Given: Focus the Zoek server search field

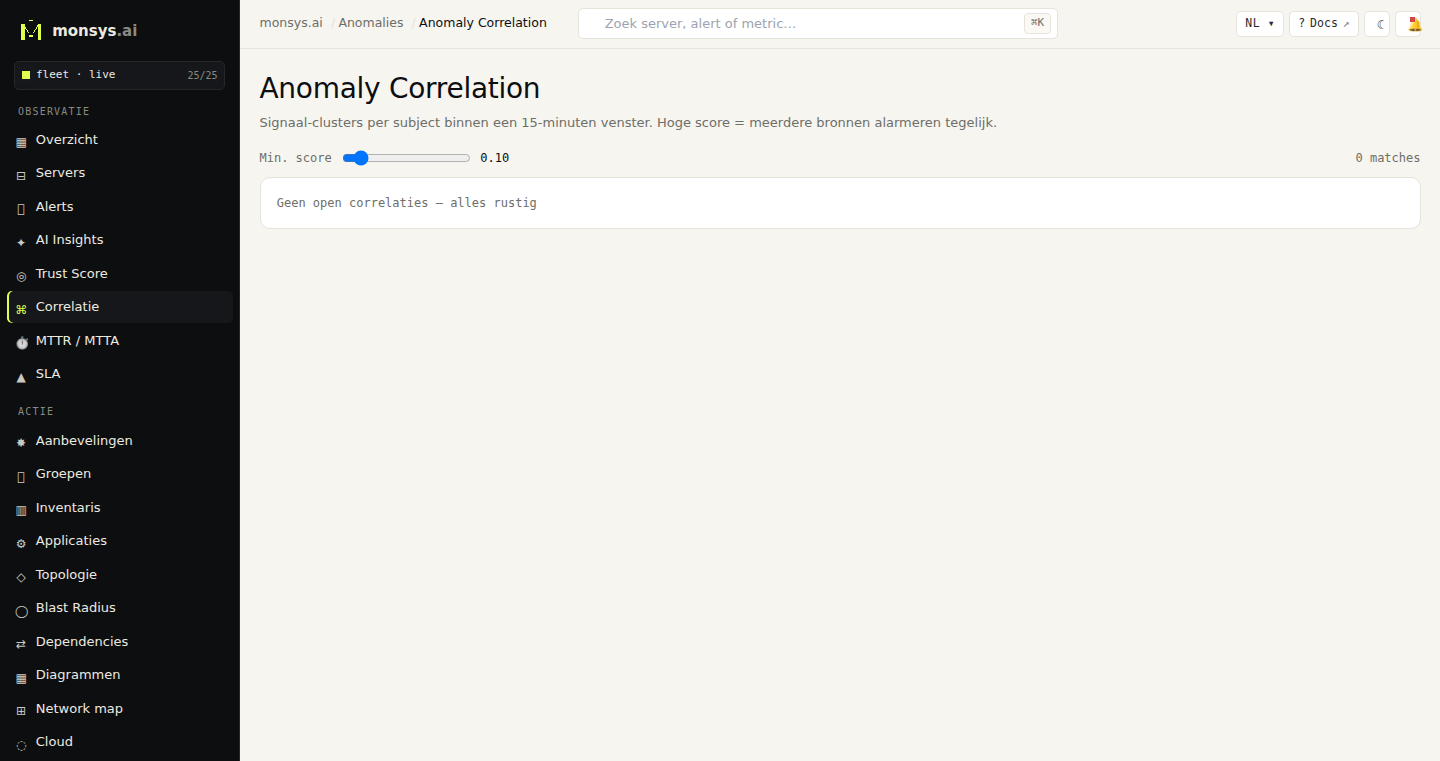Looking at the screenshot, I should point(817,24).
